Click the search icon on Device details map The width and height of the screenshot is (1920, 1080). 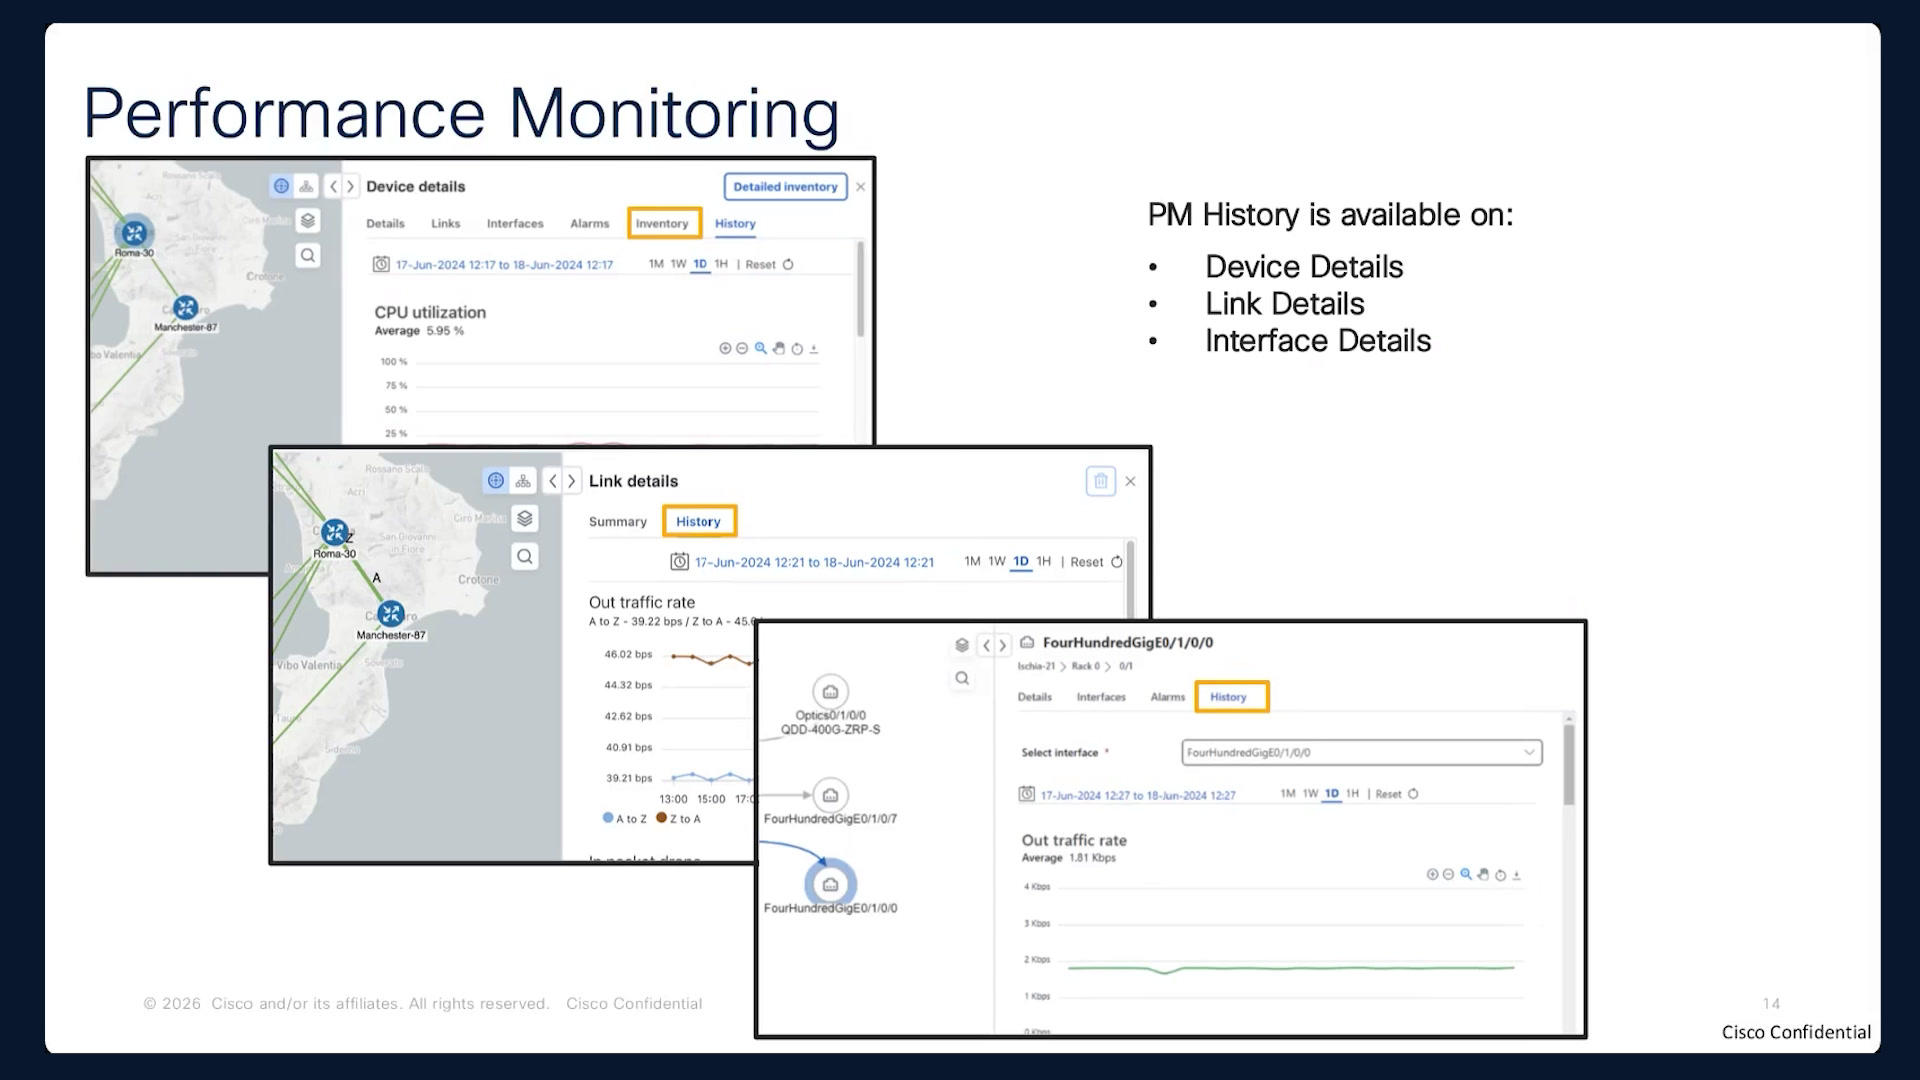[x=308, y=255]
